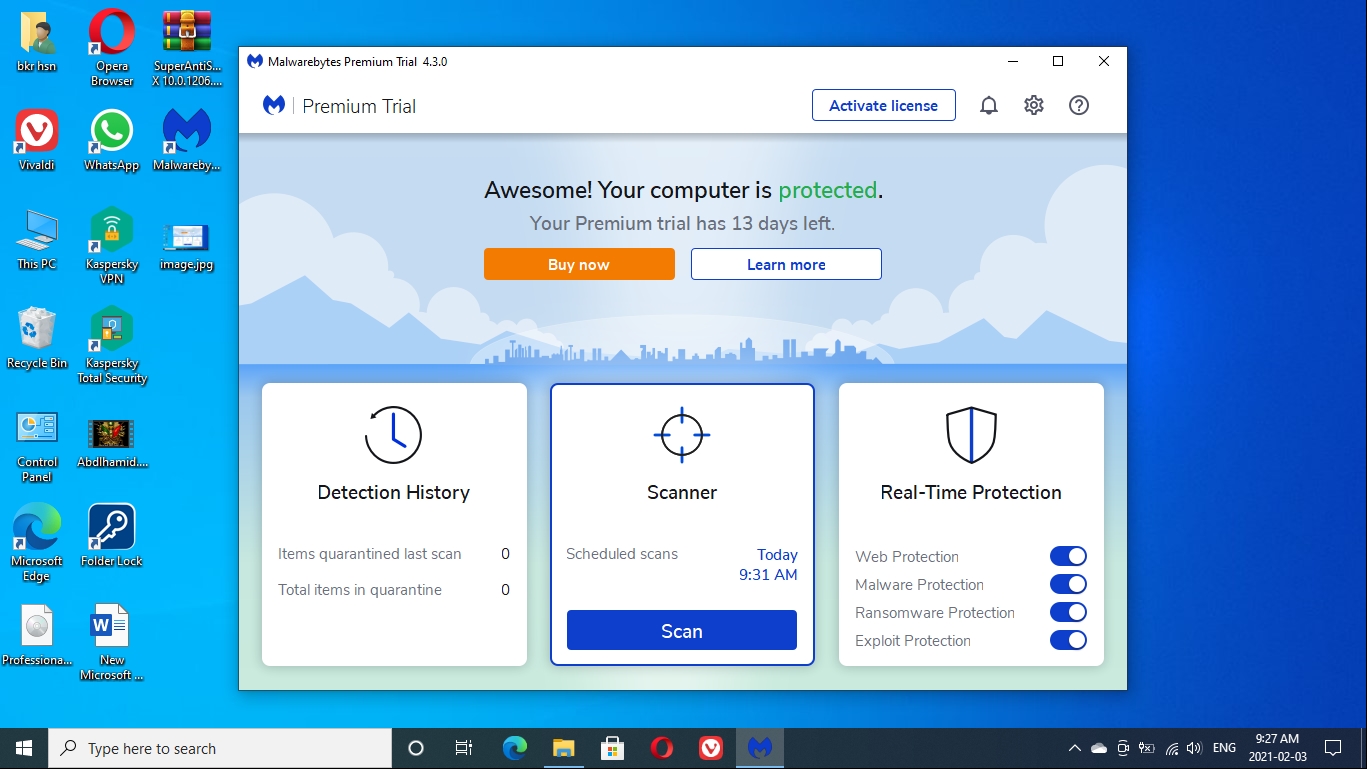1367x769 pixels.
Task: Open Malwarebytes notifications bell
Action: [988, 106]
